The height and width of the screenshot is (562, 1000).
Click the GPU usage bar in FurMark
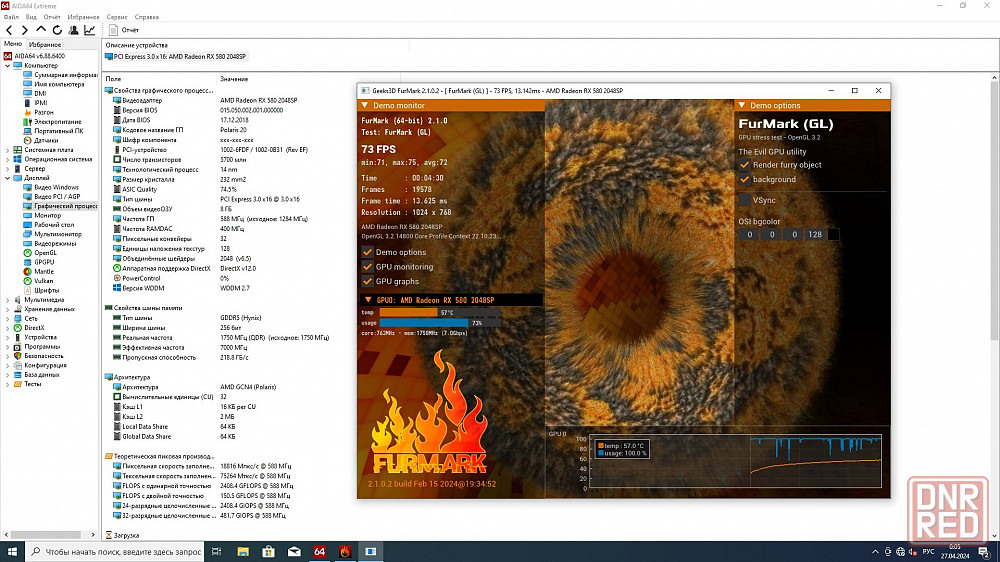440,323
